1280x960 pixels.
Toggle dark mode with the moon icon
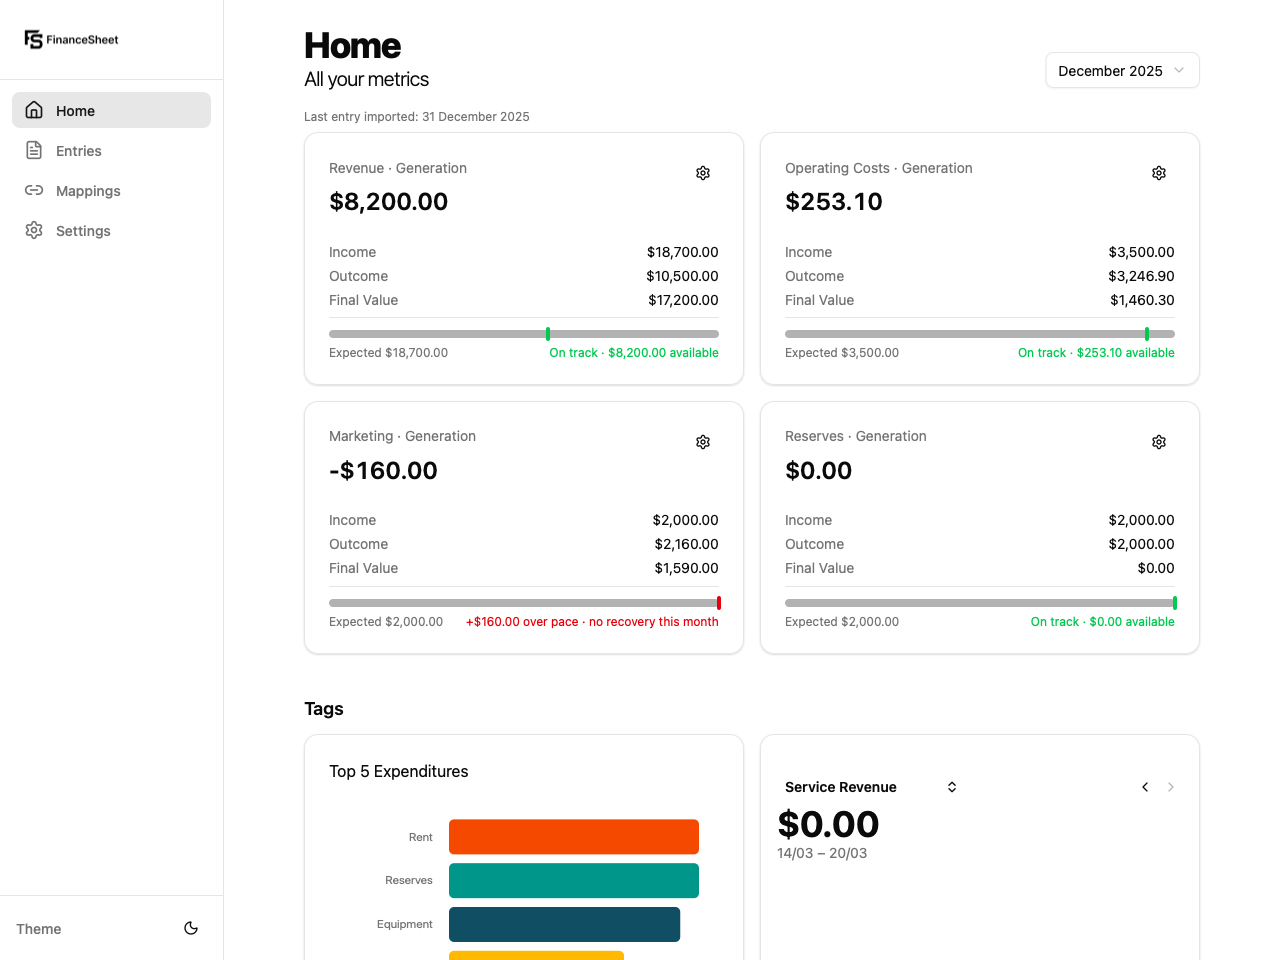(x=191, y=928)
